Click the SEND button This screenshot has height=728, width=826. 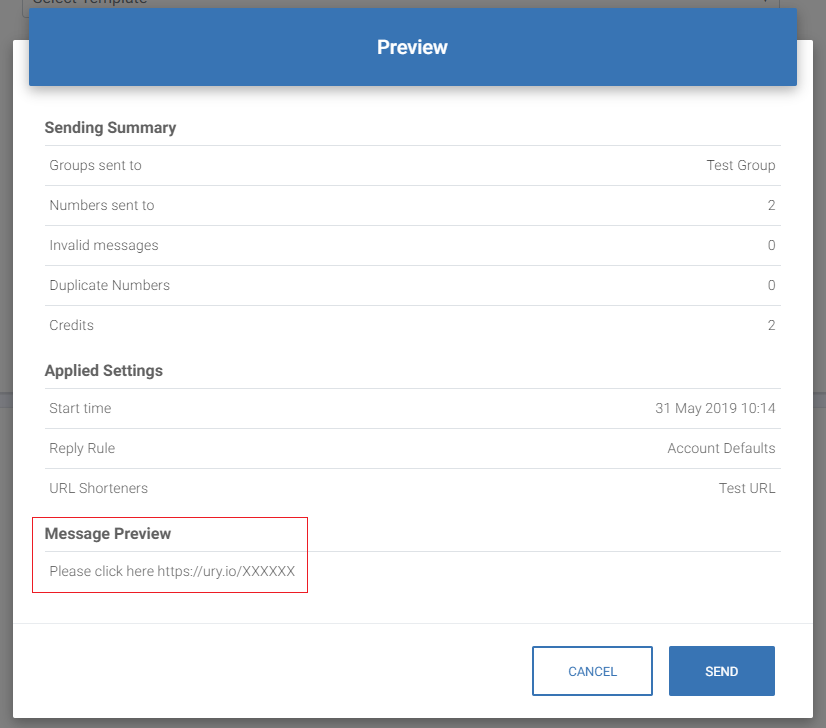click(721, 671)
